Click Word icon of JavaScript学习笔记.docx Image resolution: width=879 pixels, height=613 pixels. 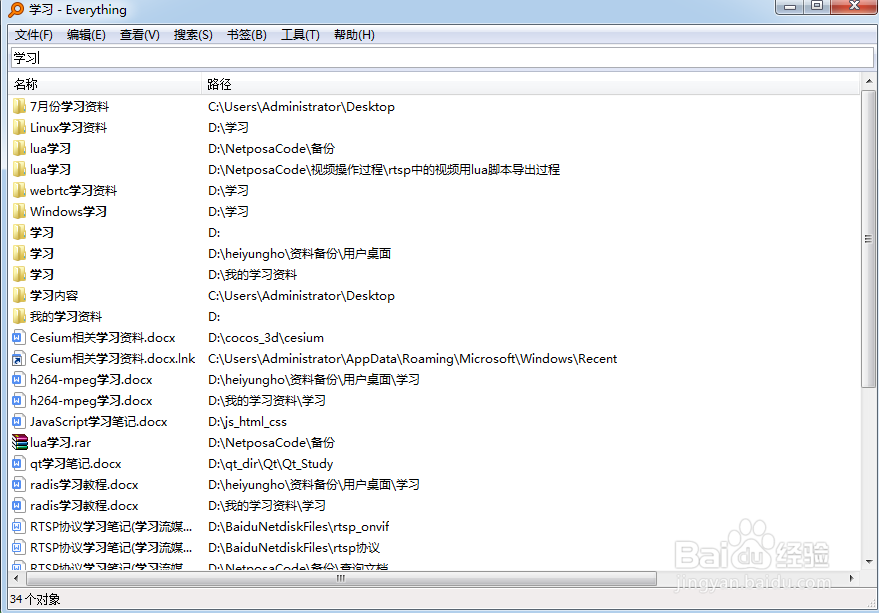coord(18,422)
